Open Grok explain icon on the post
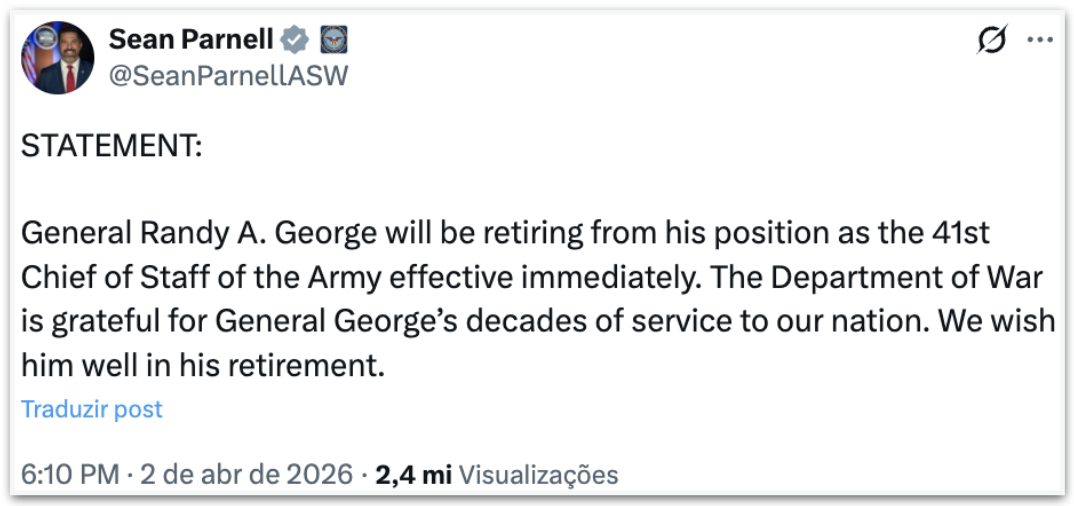Image resolution: width=1074 pixels, height=506 pixels. 991,41
